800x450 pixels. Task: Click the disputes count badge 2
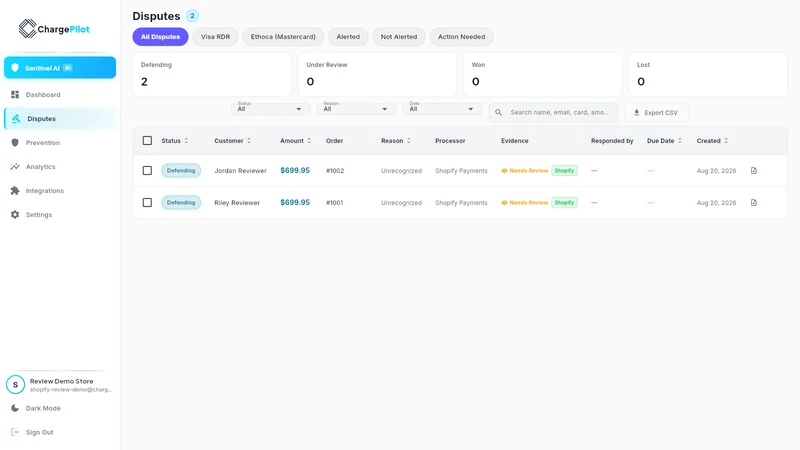tap(192, 16)
